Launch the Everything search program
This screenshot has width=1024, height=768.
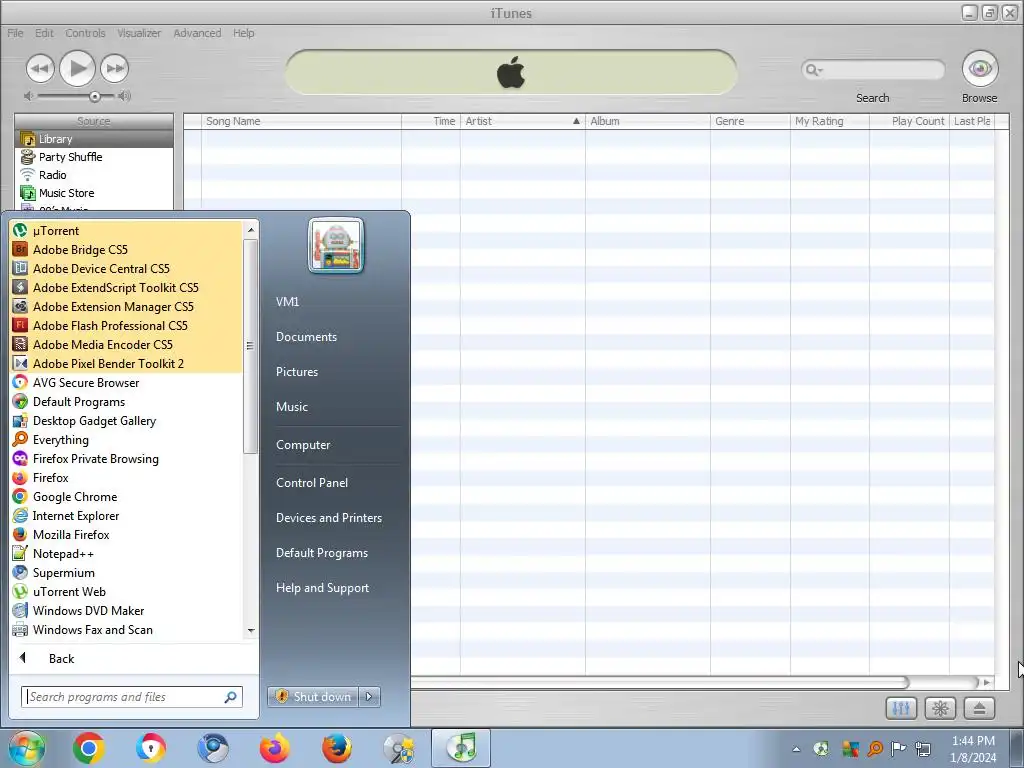tap(127, 440)
